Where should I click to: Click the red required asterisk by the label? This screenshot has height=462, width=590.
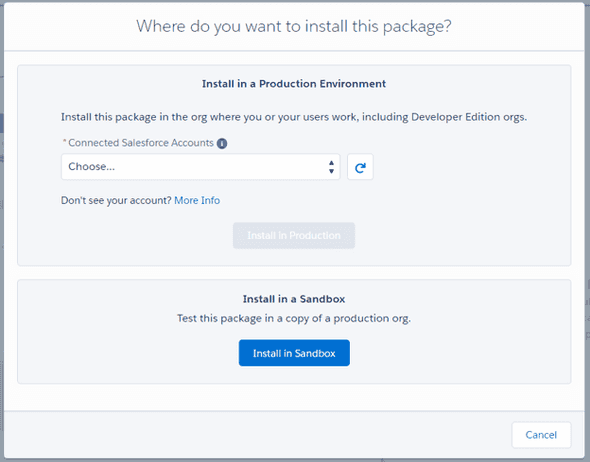click(x=64, y=141)
